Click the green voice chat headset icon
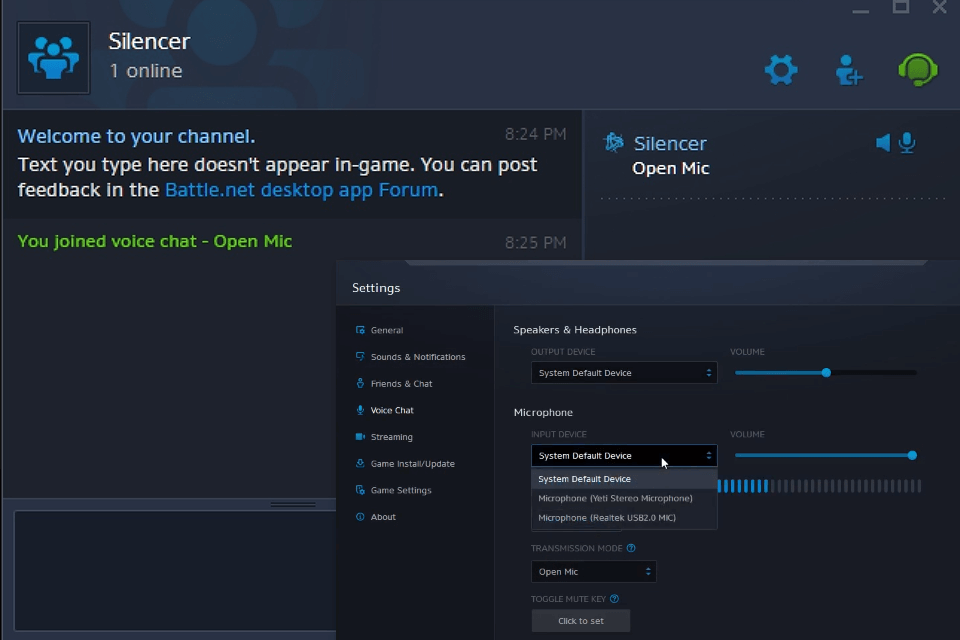This screenshot has height=640, width=960. (917, 69)
